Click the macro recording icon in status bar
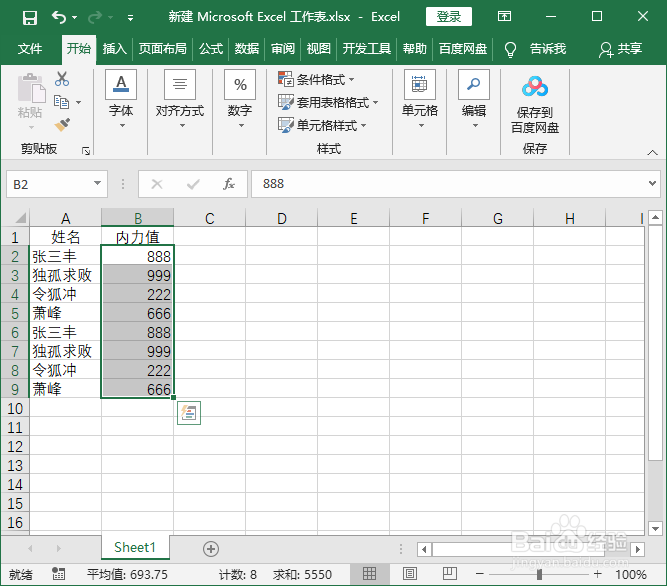Viewport: 667px width, 586px height. point(58,574)
